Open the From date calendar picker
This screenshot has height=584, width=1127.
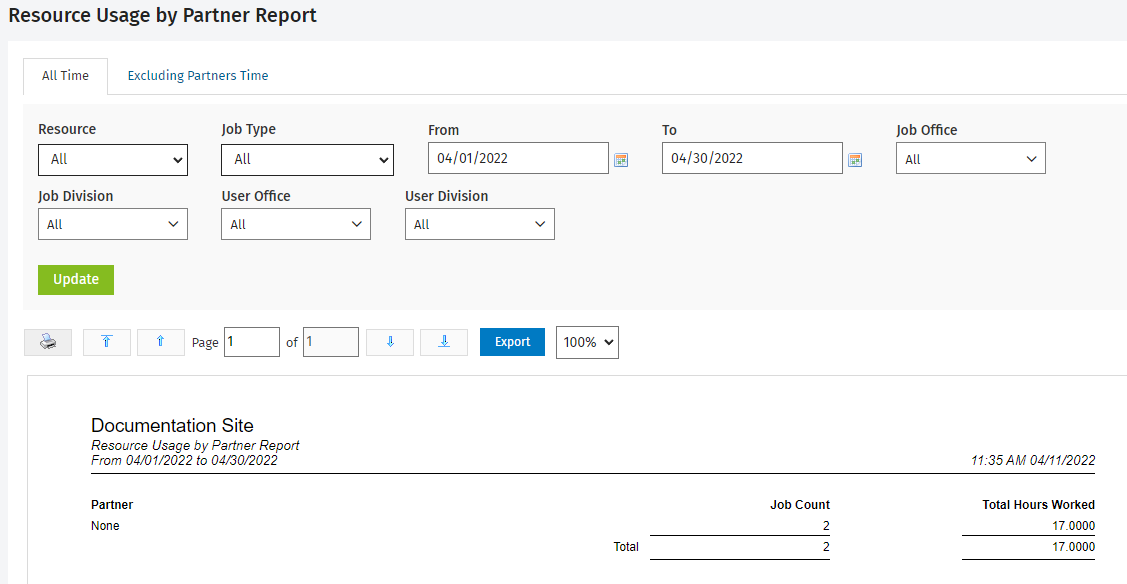point(621,160)
